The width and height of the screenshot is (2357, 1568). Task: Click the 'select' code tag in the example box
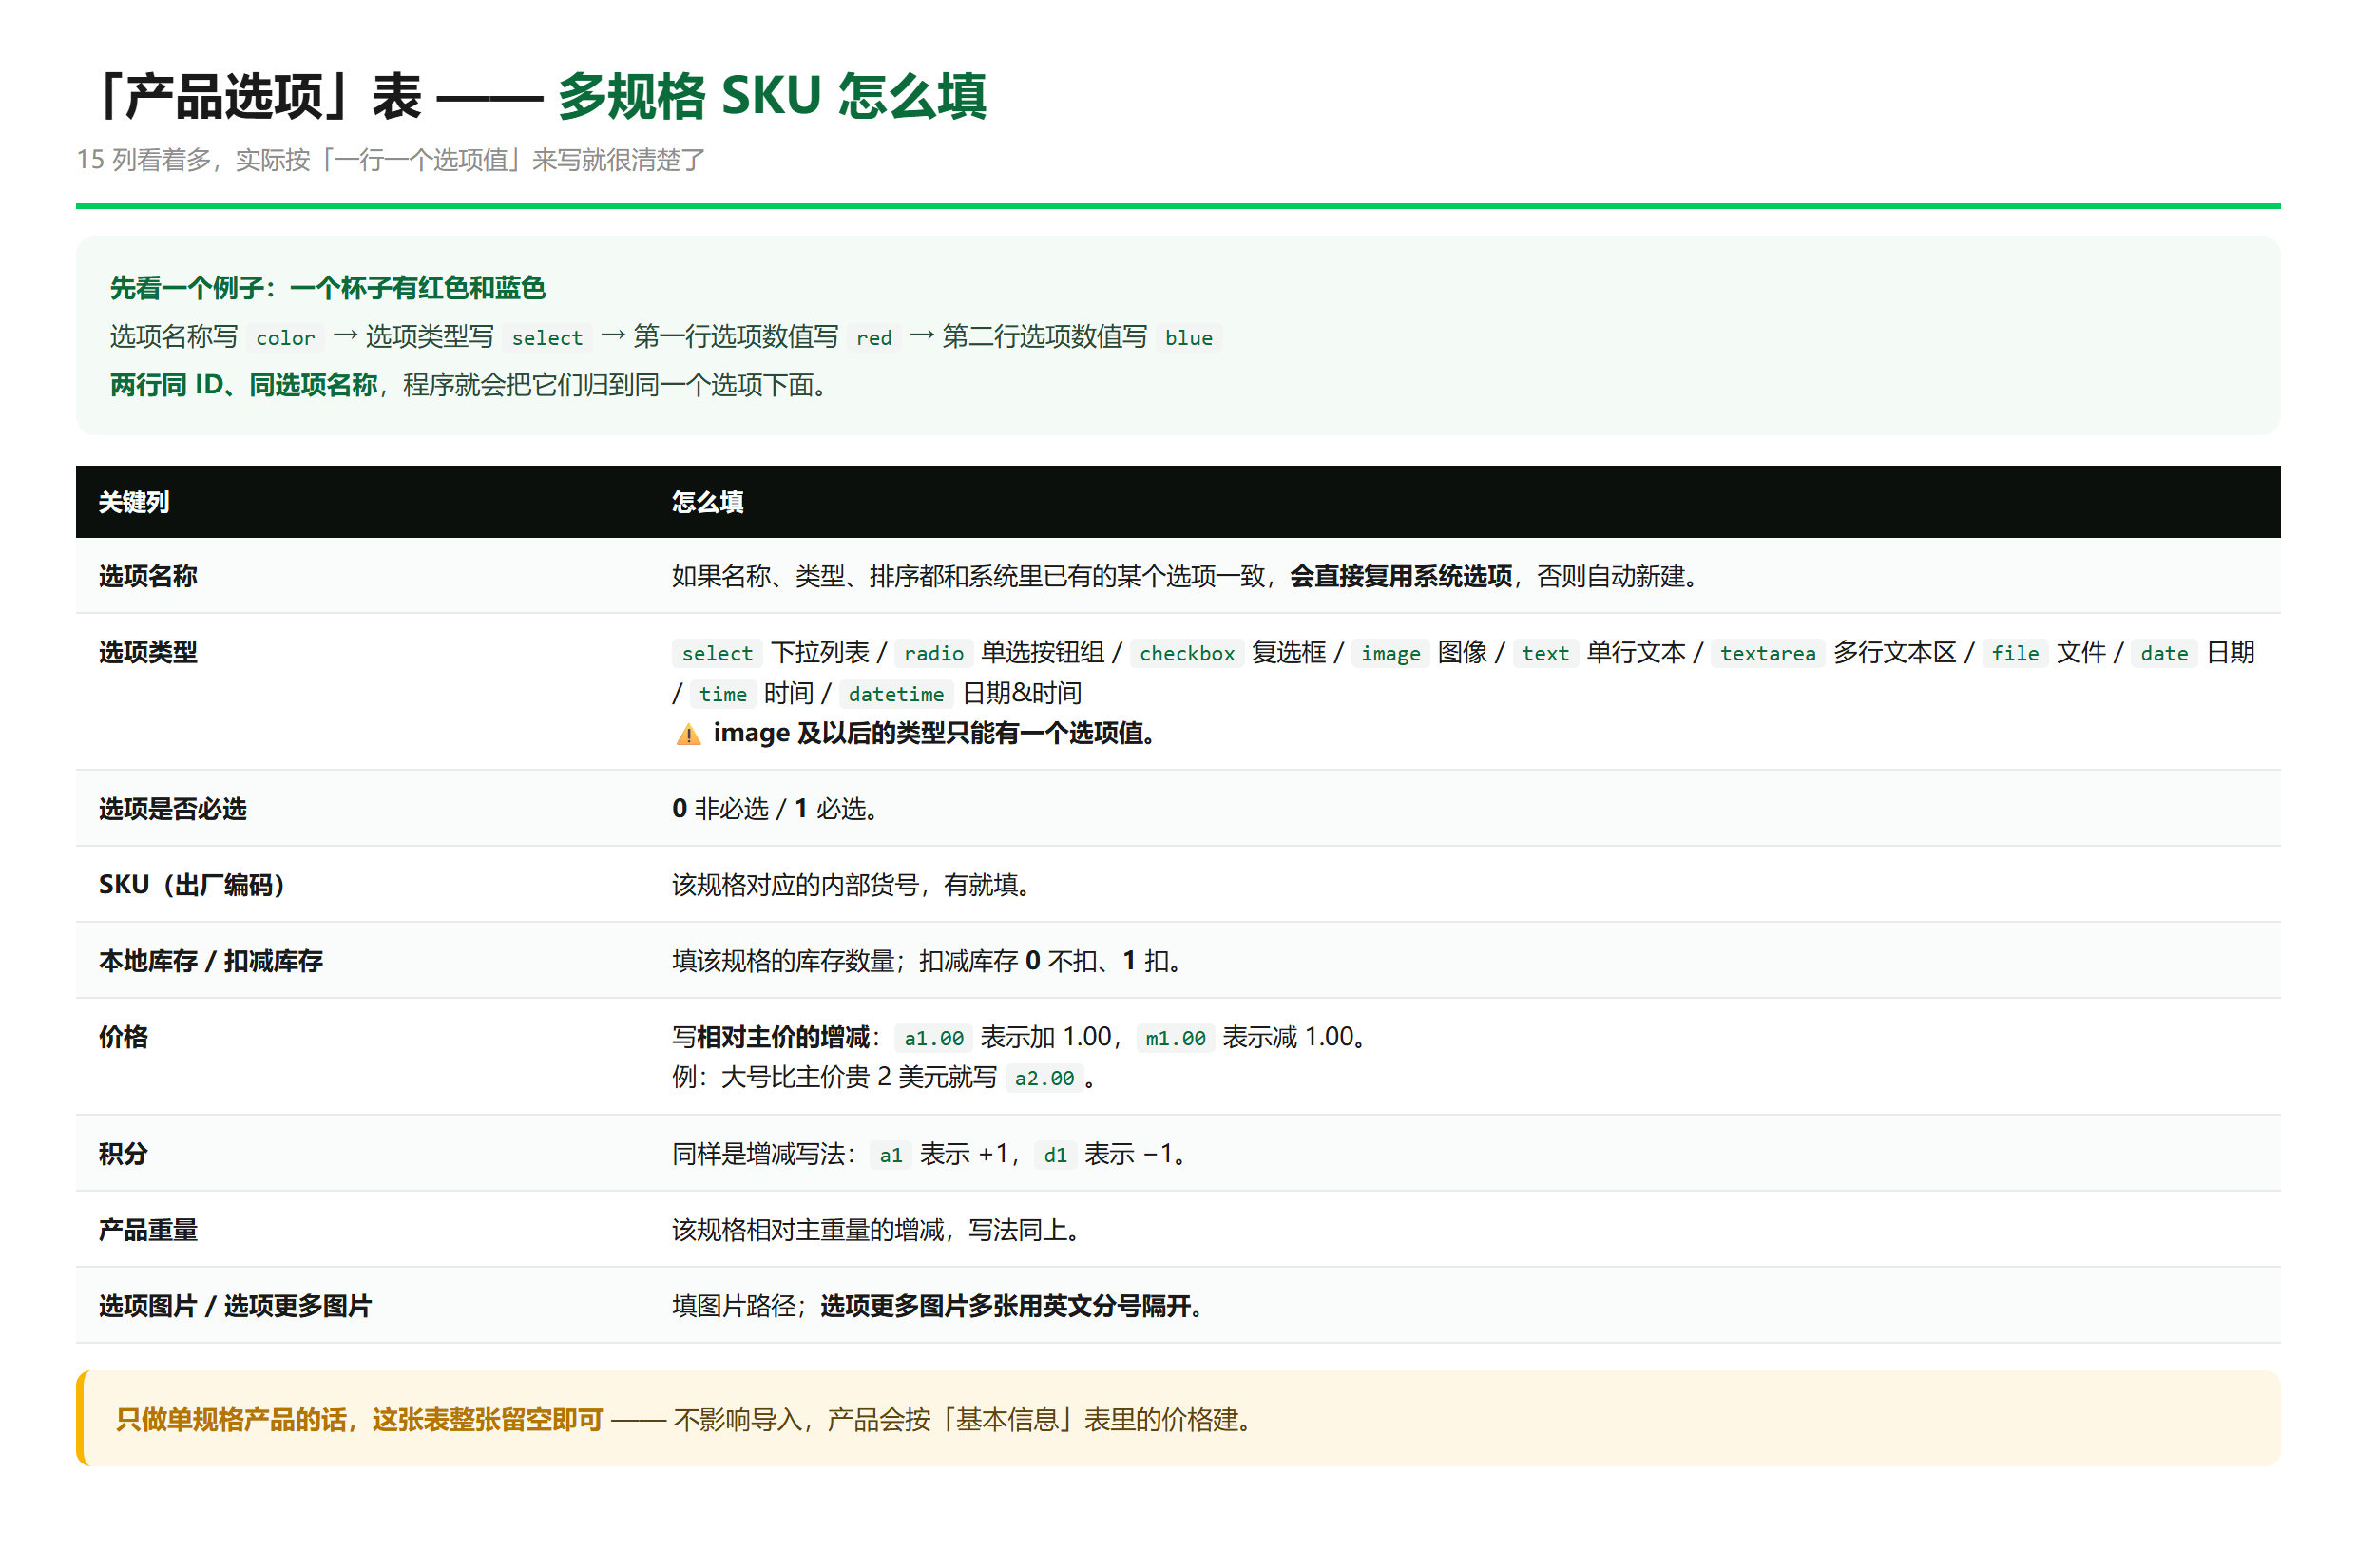point(547,338)
